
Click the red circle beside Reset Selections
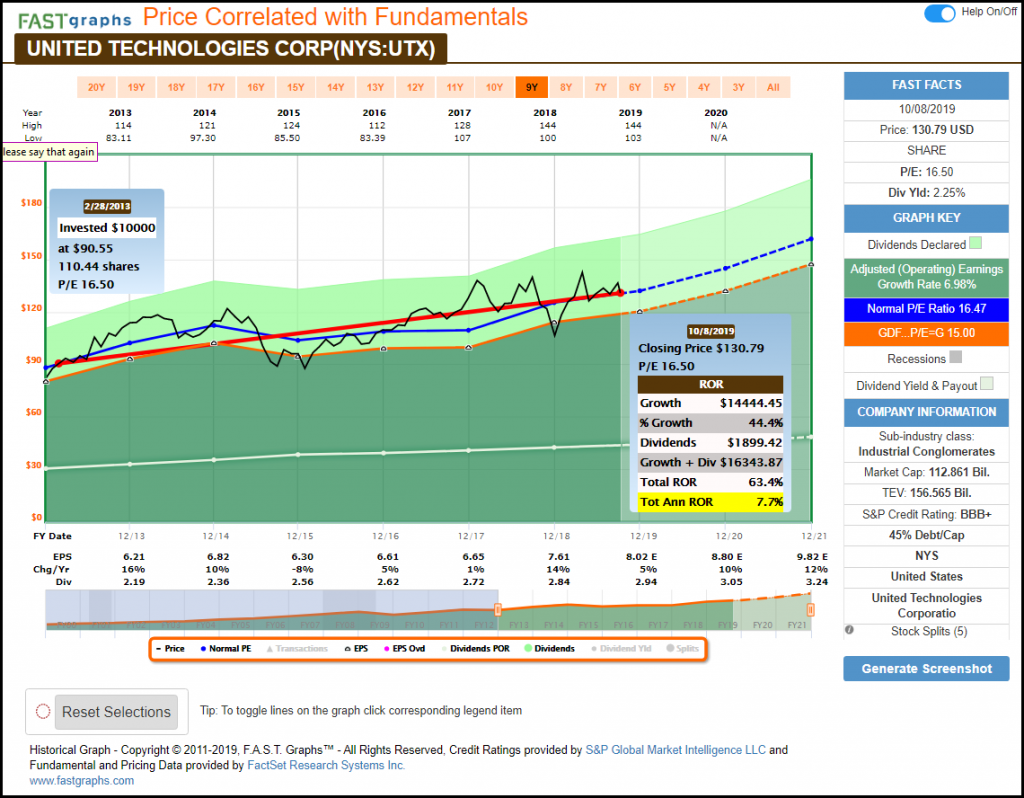(x=43, y=712)
